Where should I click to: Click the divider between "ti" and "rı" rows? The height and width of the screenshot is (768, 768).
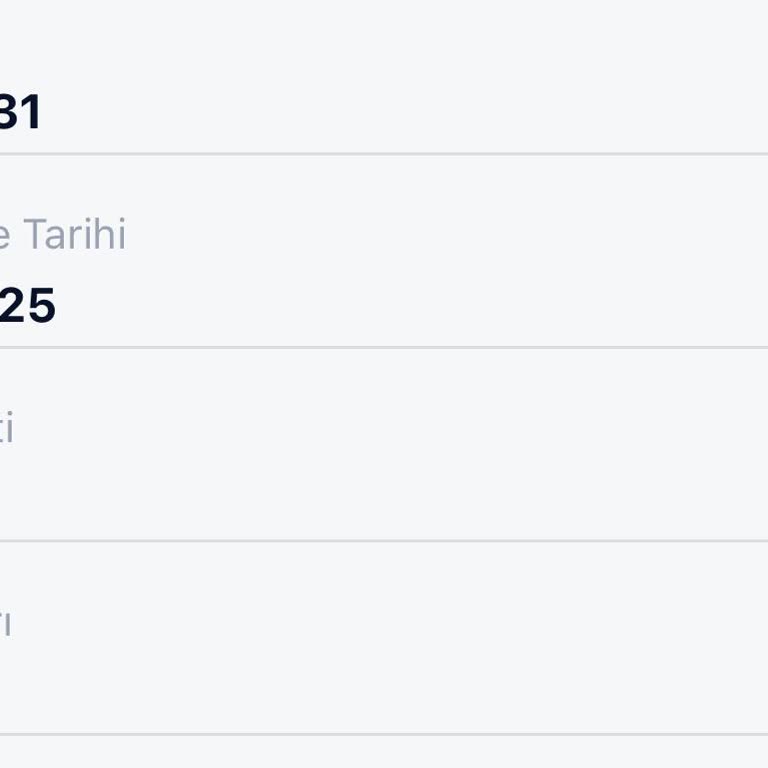384,541
